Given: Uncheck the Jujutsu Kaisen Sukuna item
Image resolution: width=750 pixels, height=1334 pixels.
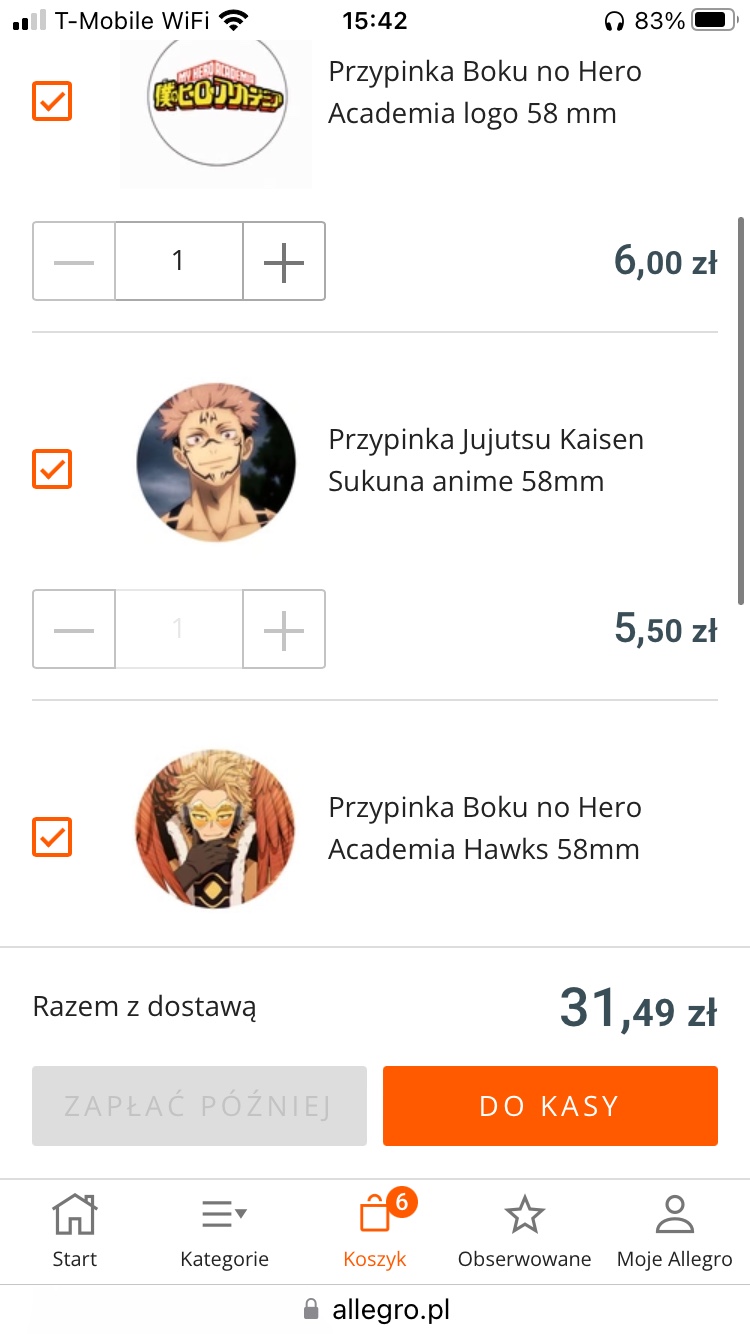Looking at the screenshot, I should (x=52, y=469).
